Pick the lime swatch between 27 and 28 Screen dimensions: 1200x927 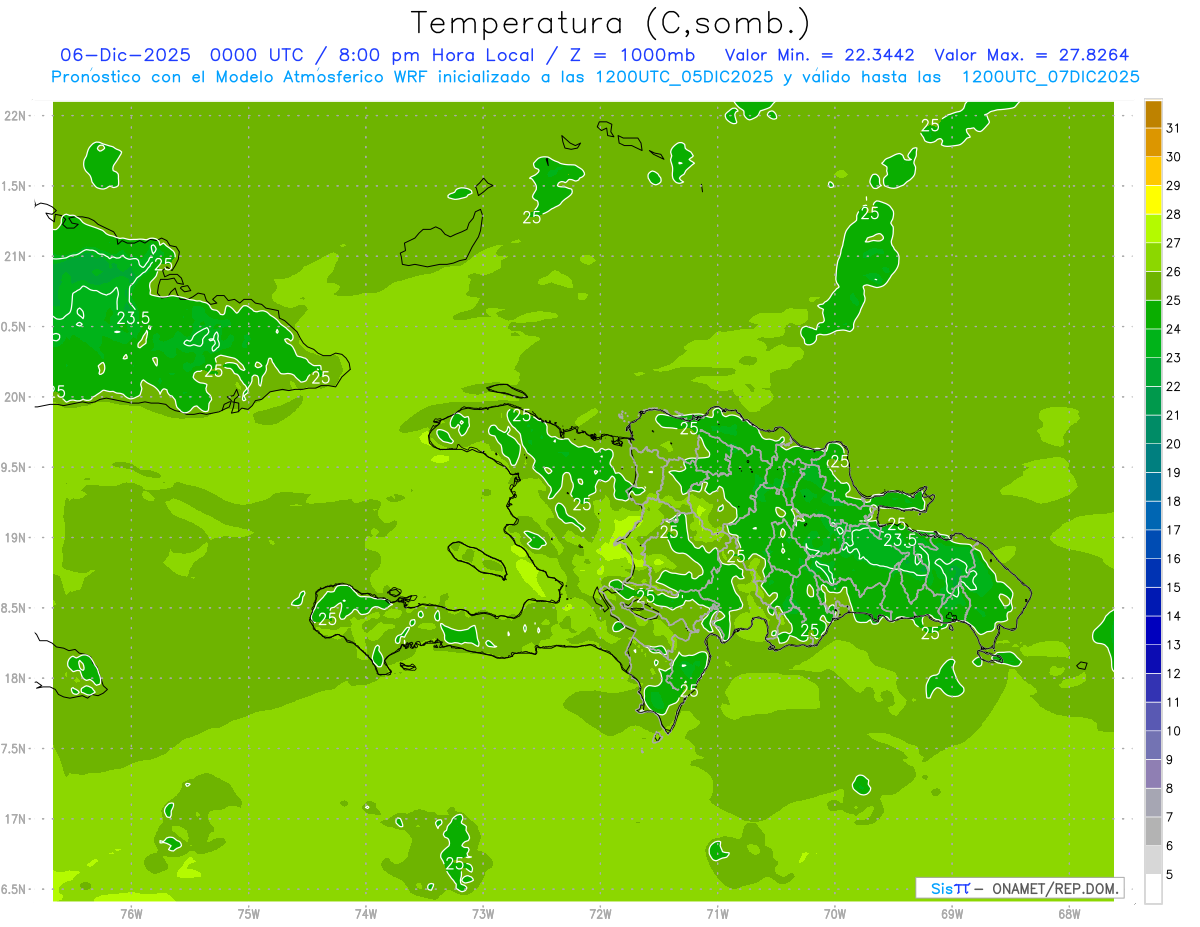coord(1153,229)
